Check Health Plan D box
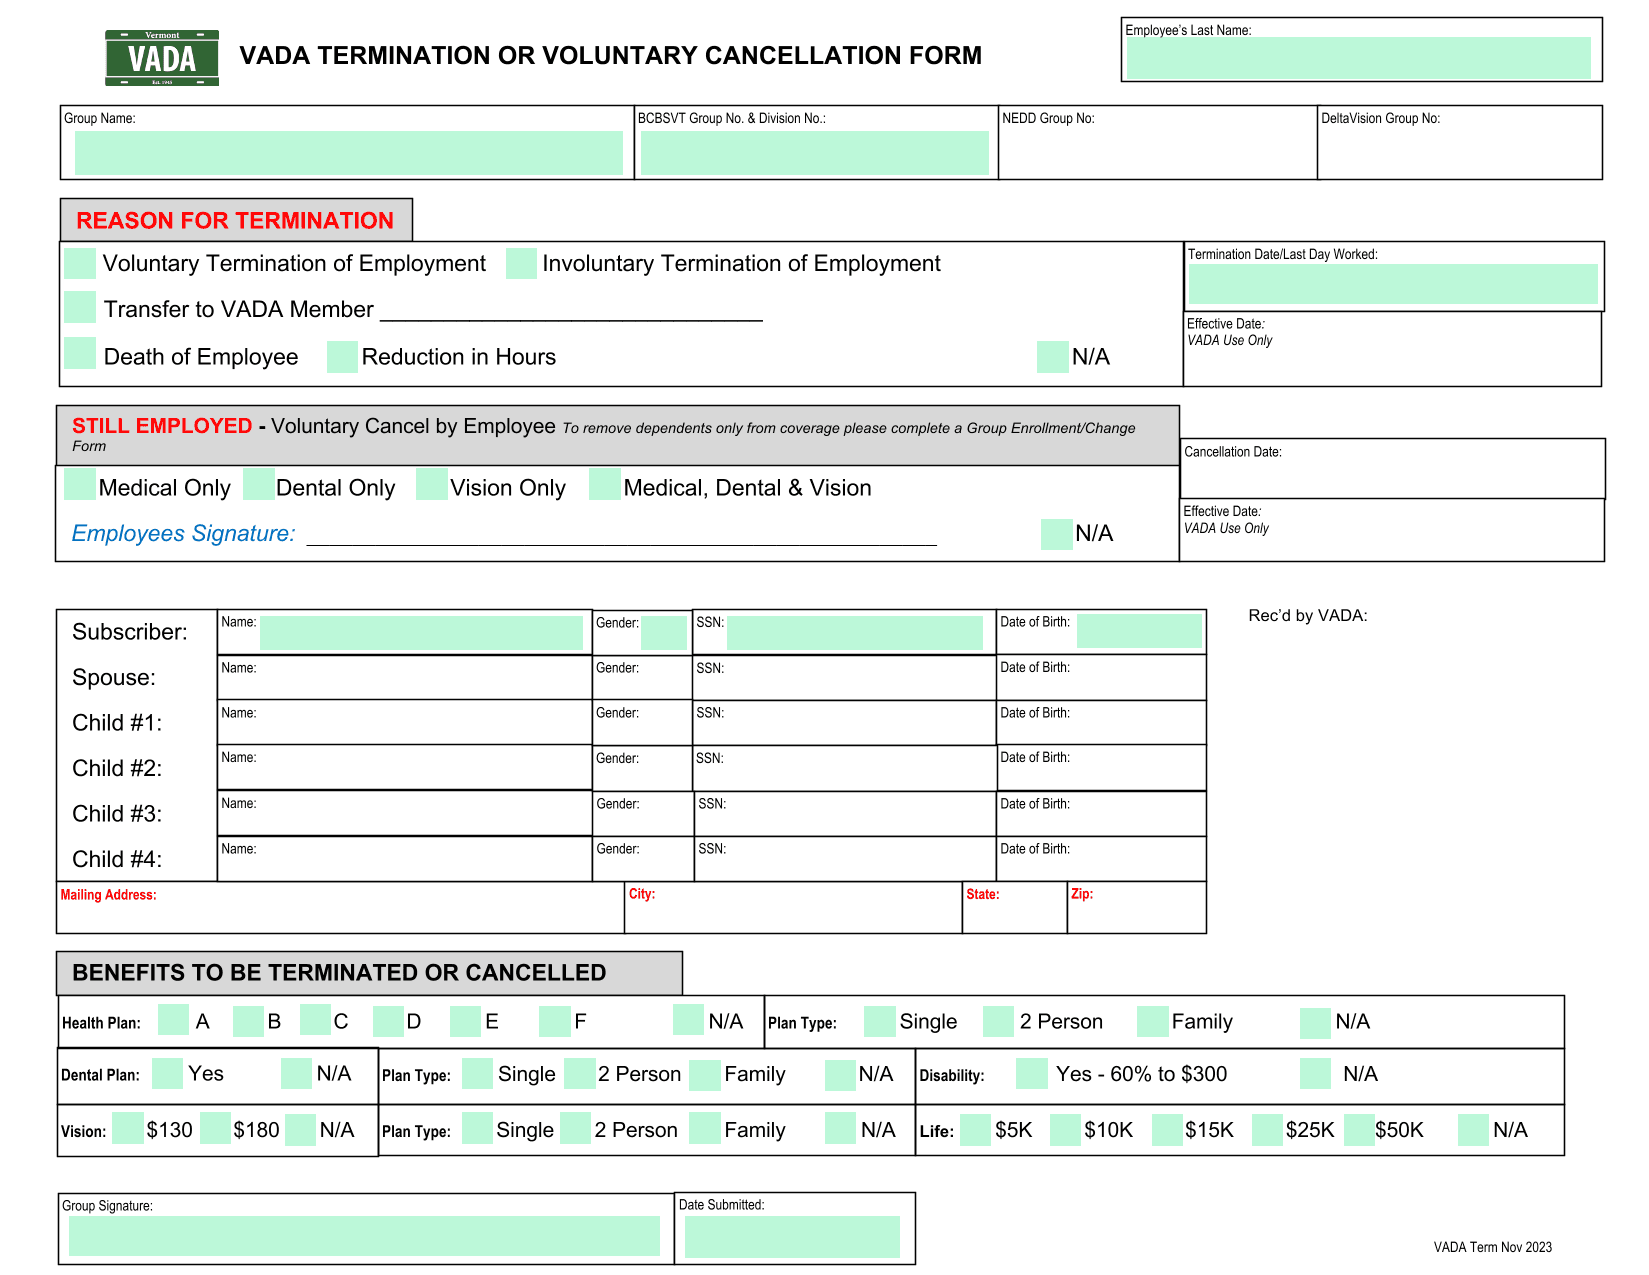Image resolution: width=1649 pixels, height=1275 pixels. coord(388,1021)
